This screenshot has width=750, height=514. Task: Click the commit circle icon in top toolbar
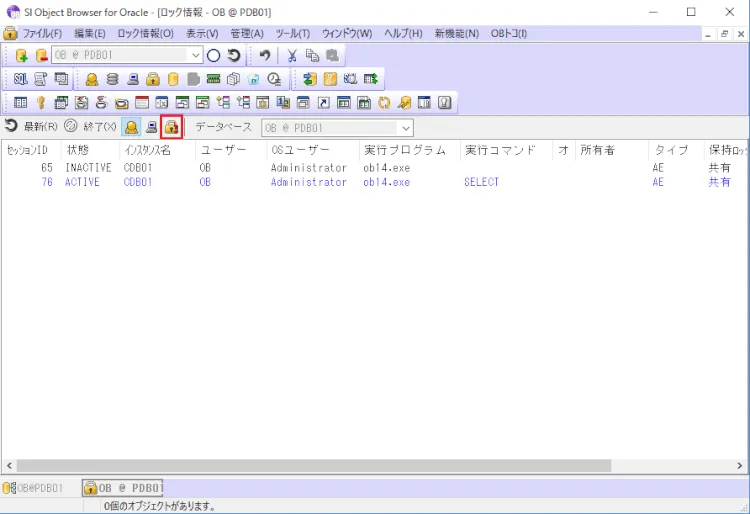(213, 55)
